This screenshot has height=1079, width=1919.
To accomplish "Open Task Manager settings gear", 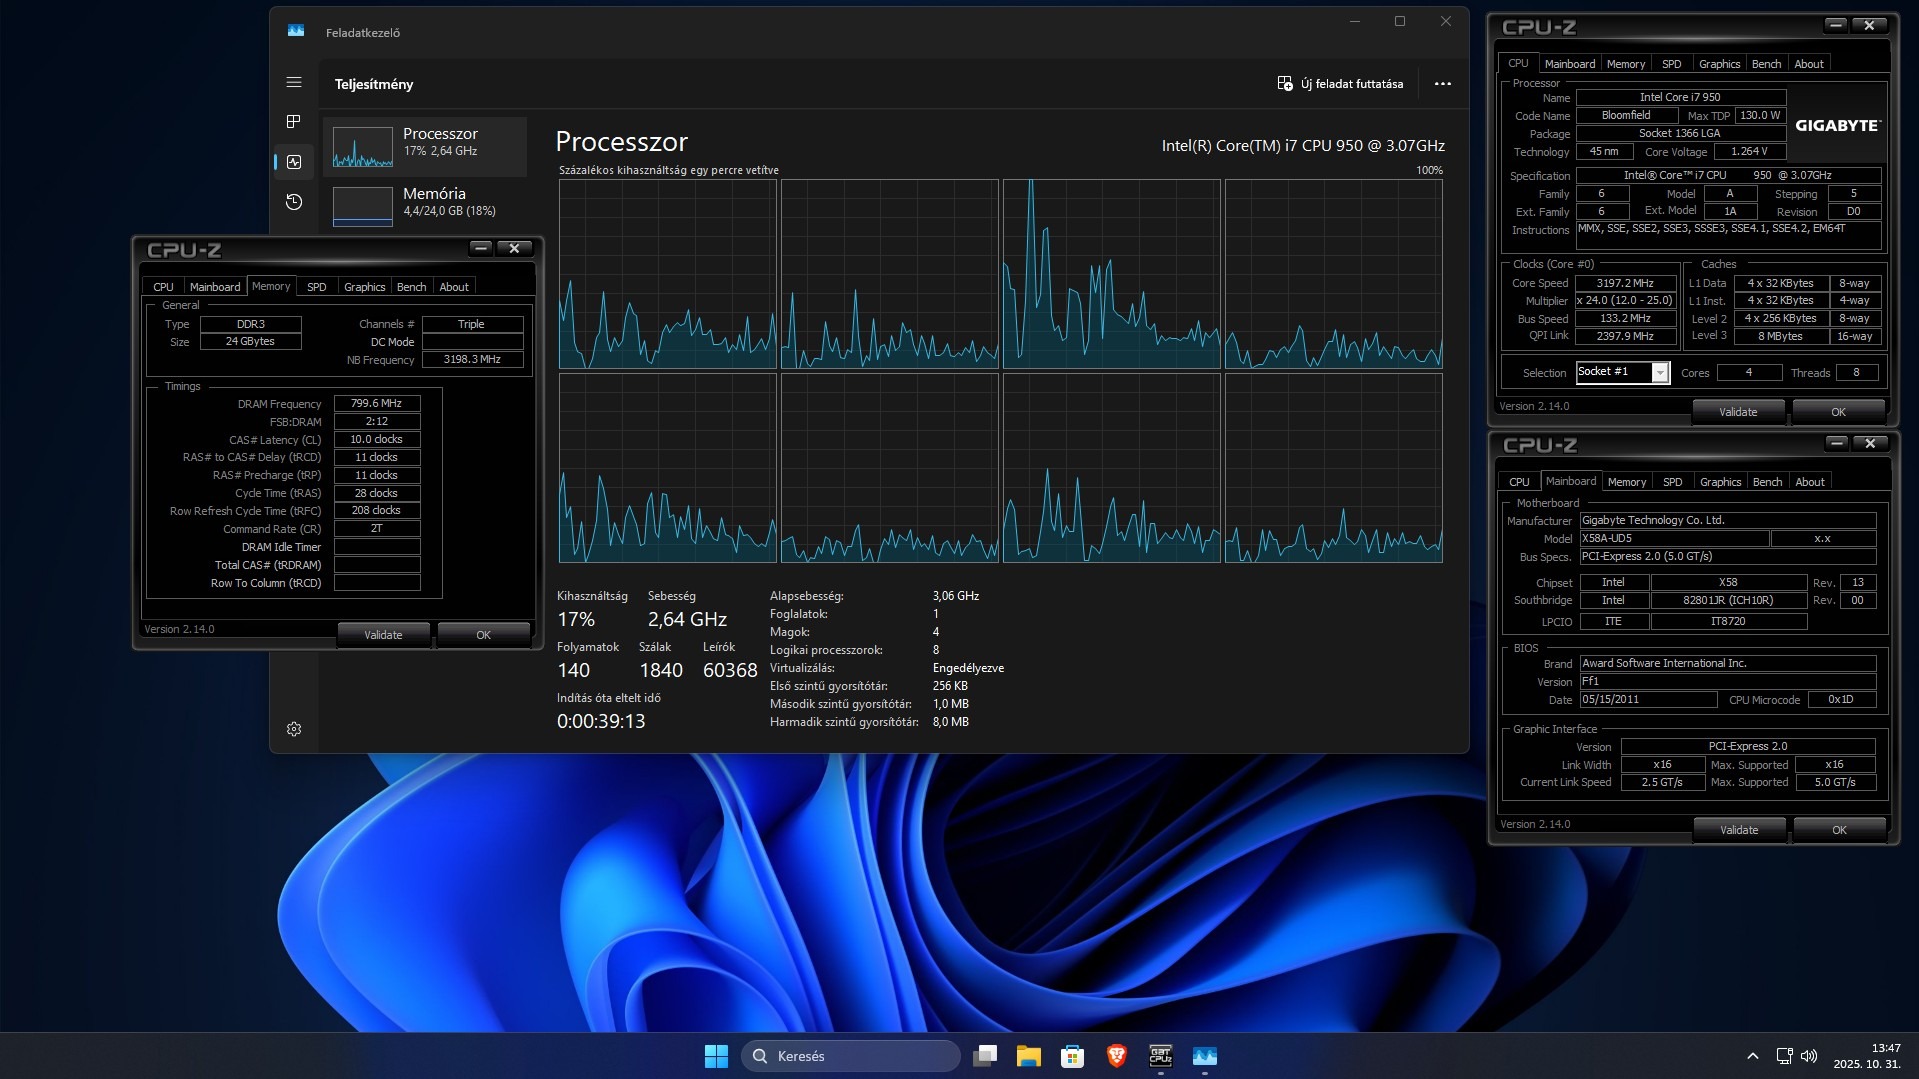I will tap(294, 729).
